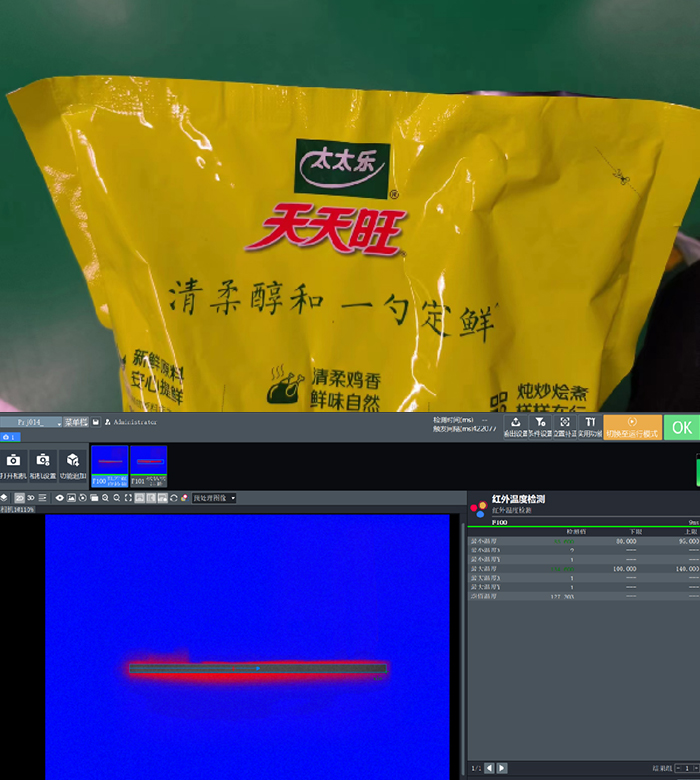Click the orange switch to run mode button
The width and height of the screenshot is (700, 780).
[632, 427]
